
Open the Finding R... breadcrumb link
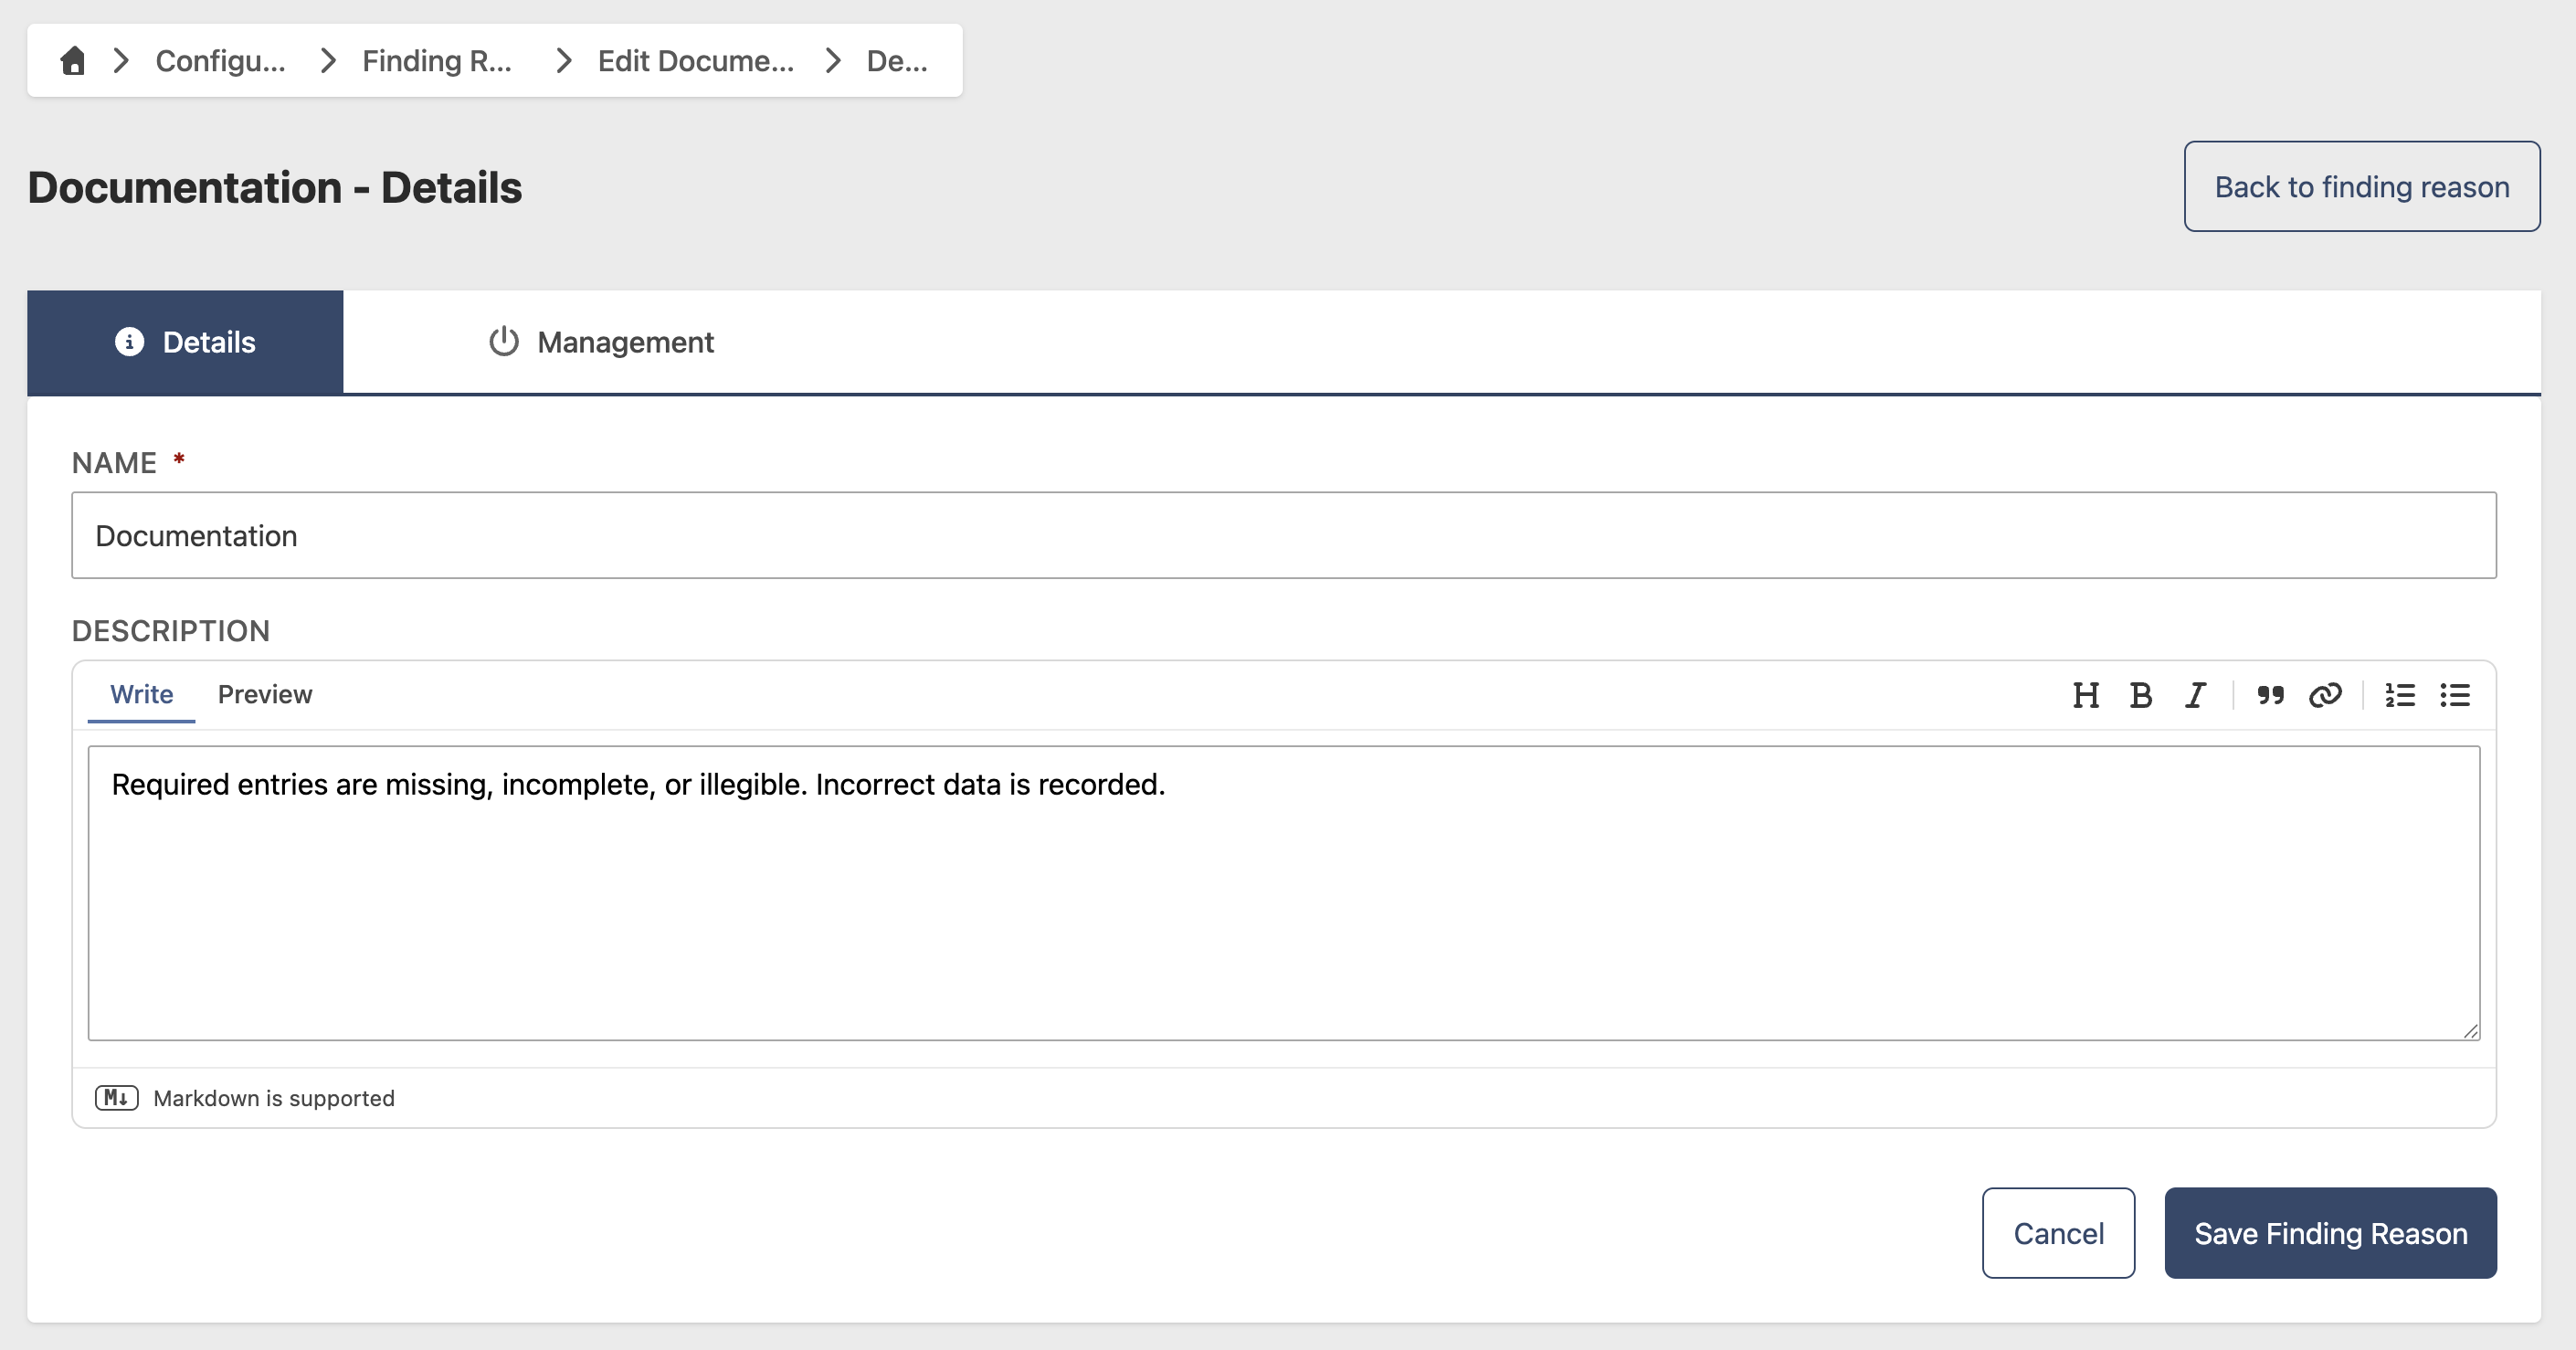point(437,60)
